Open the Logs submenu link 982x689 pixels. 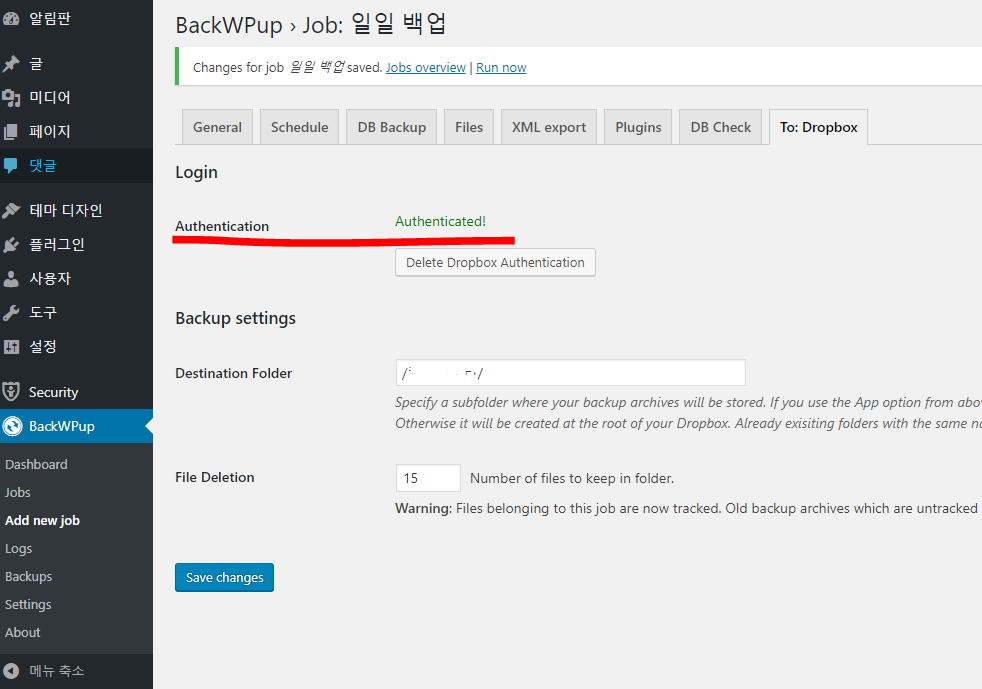[18, 549]
